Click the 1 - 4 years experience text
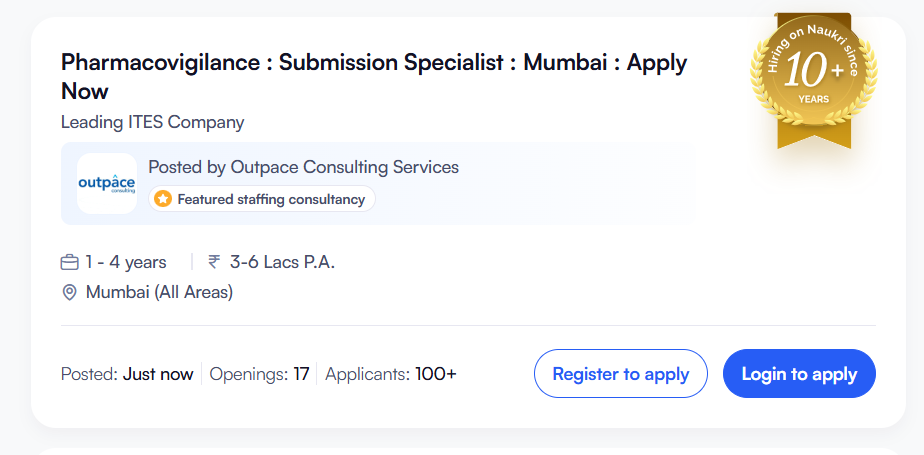Screen dimensions: 924x455 125,262
